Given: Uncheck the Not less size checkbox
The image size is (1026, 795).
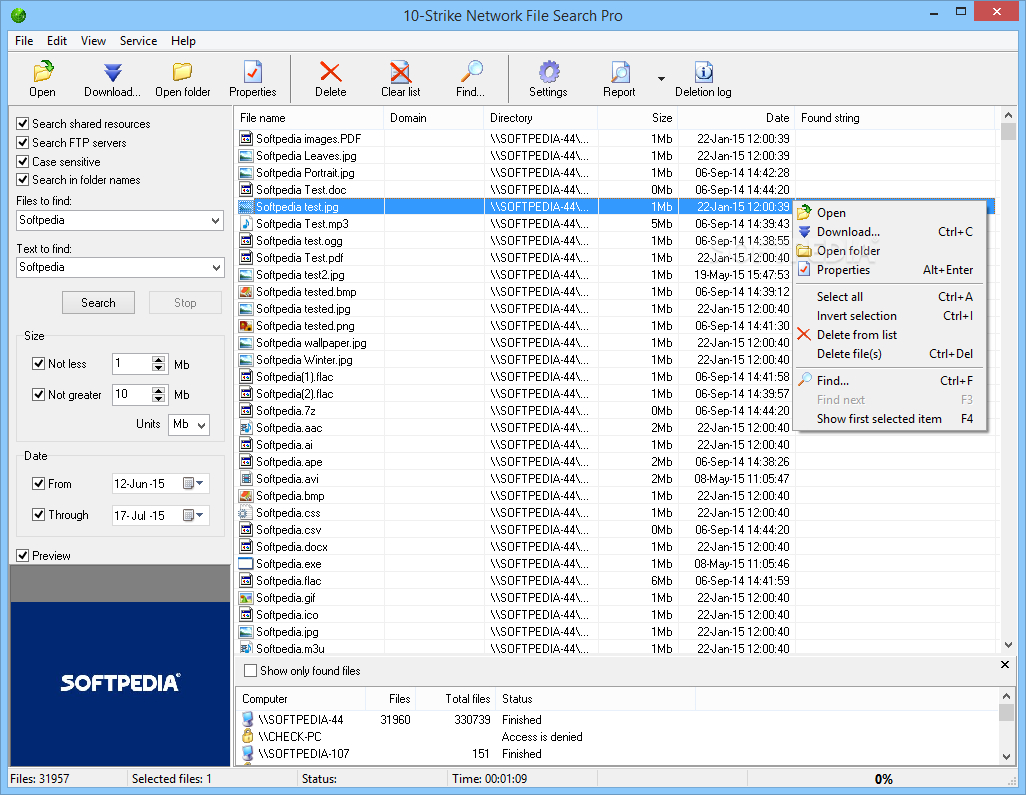Looking at the screenshot, I should [39, 364].
